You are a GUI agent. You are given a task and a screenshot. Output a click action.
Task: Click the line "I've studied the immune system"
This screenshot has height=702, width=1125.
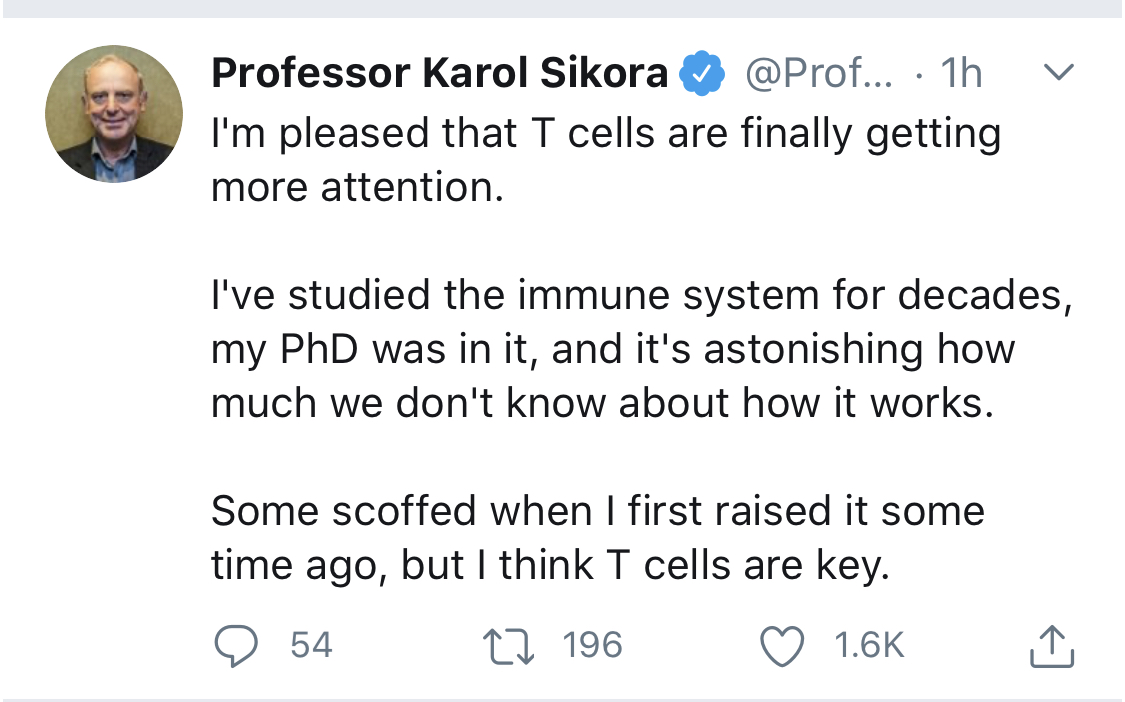[x=640, y=296]
